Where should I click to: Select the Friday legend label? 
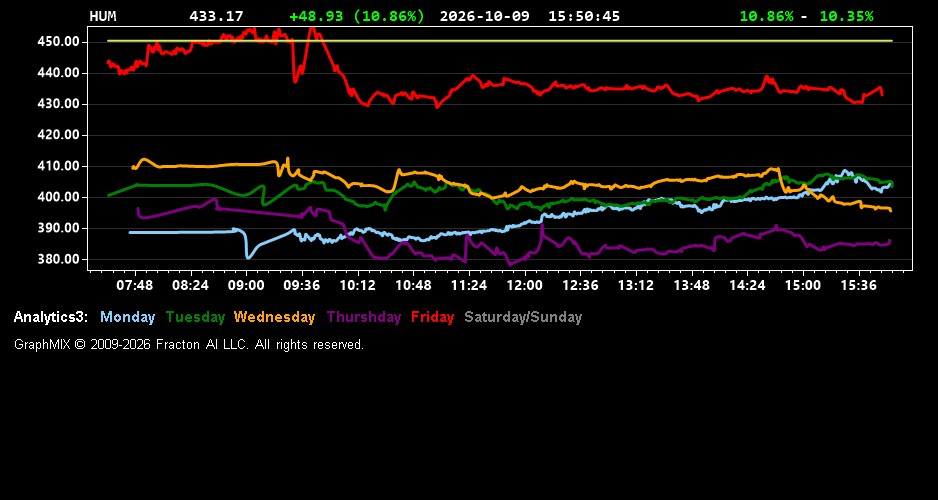coord(433,317)
